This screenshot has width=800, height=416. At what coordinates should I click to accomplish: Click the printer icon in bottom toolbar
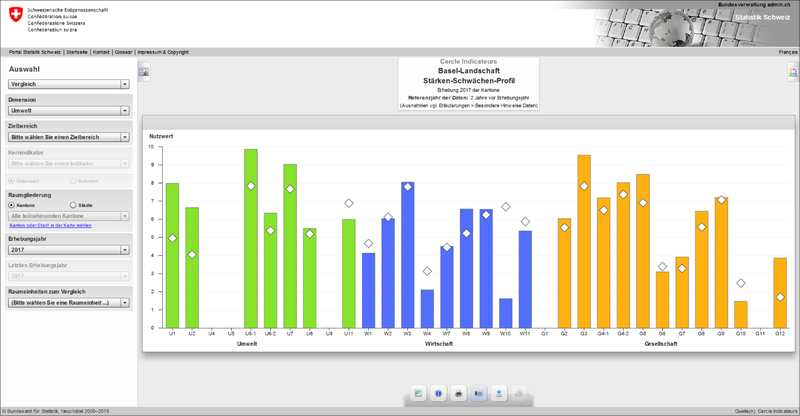(x=458, y=394)
